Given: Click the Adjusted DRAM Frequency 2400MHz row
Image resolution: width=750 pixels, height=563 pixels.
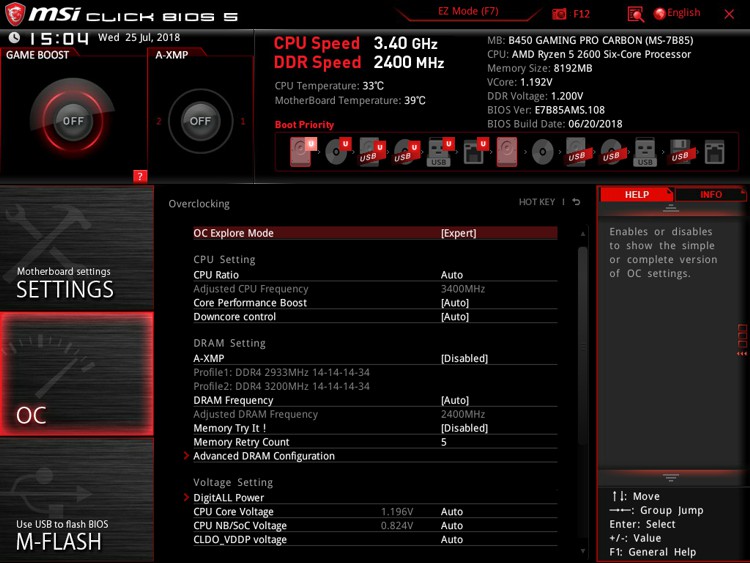Looking at the screenshot, I should pos(375,414).
